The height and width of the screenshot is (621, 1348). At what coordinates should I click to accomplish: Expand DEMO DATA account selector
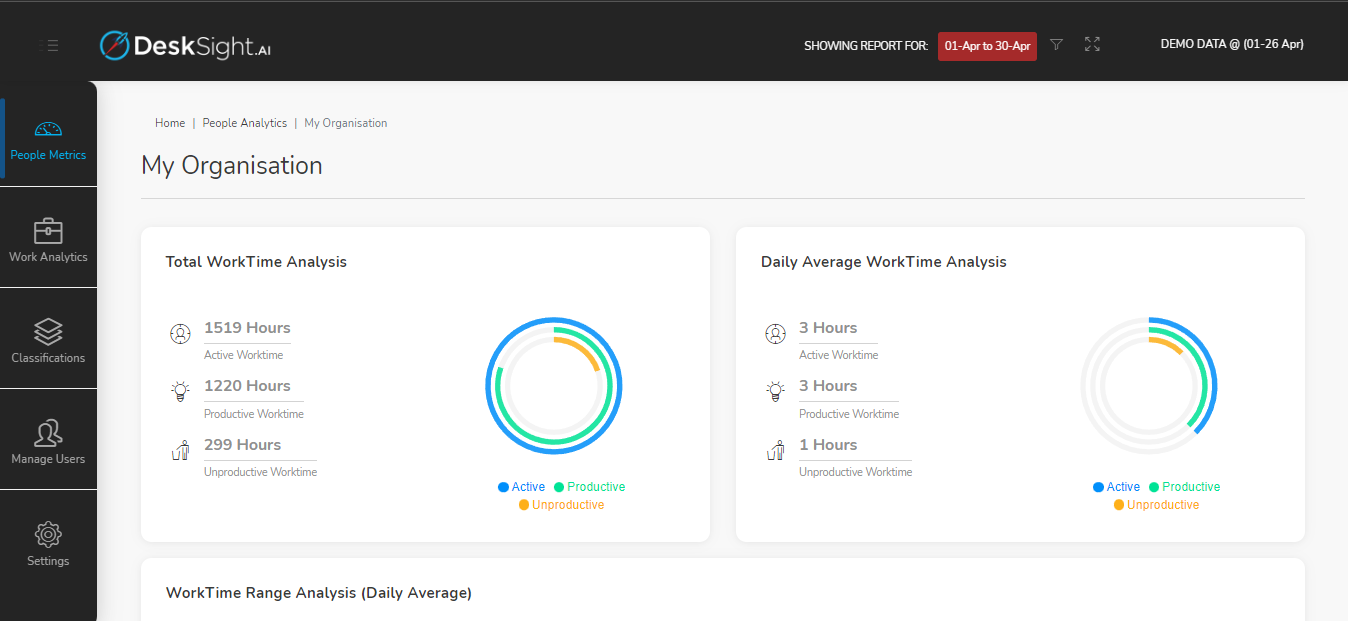click(1231, 43)
